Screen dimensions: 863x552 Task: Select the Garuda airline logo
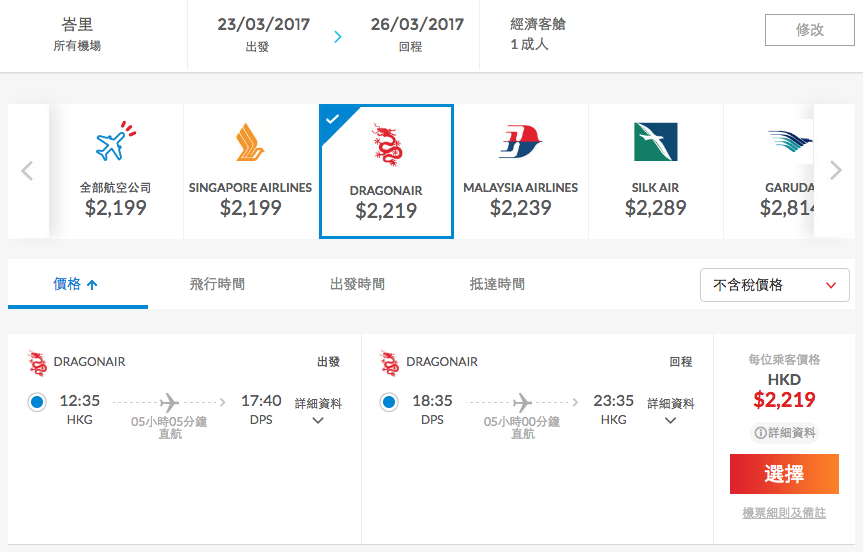(790, 141)
